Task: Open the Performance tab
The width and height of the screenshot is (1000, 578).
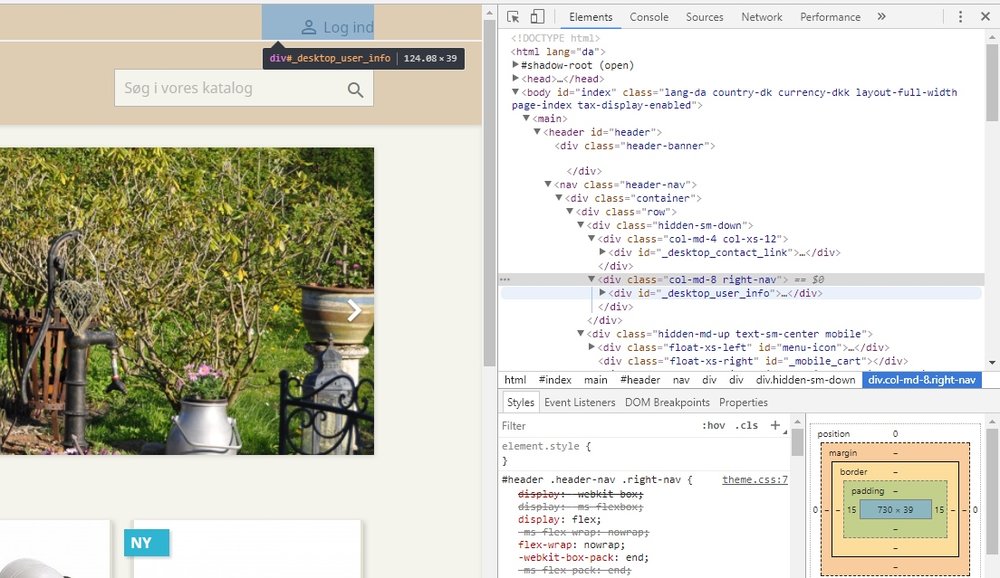Action: click(830, 17)
